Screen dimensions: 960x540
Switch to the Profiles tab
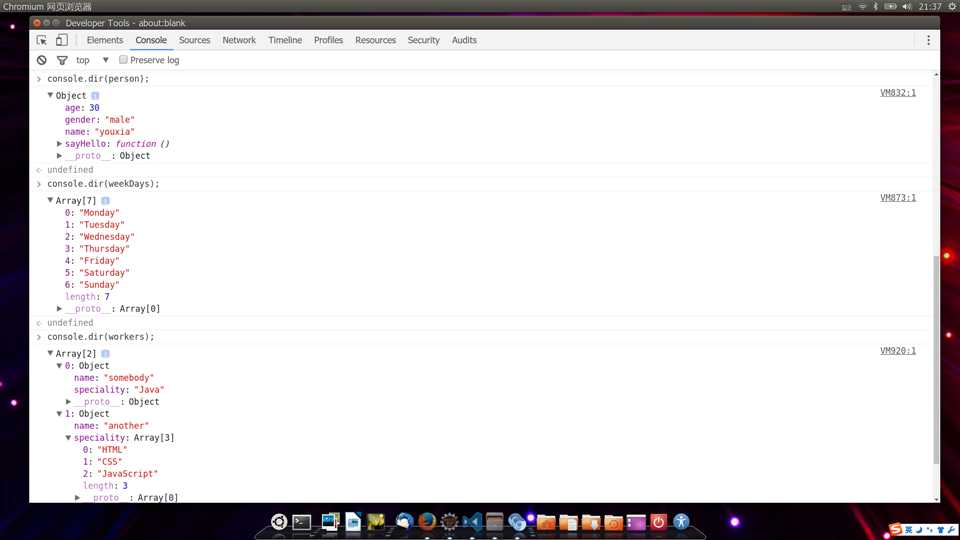point(328,40)
